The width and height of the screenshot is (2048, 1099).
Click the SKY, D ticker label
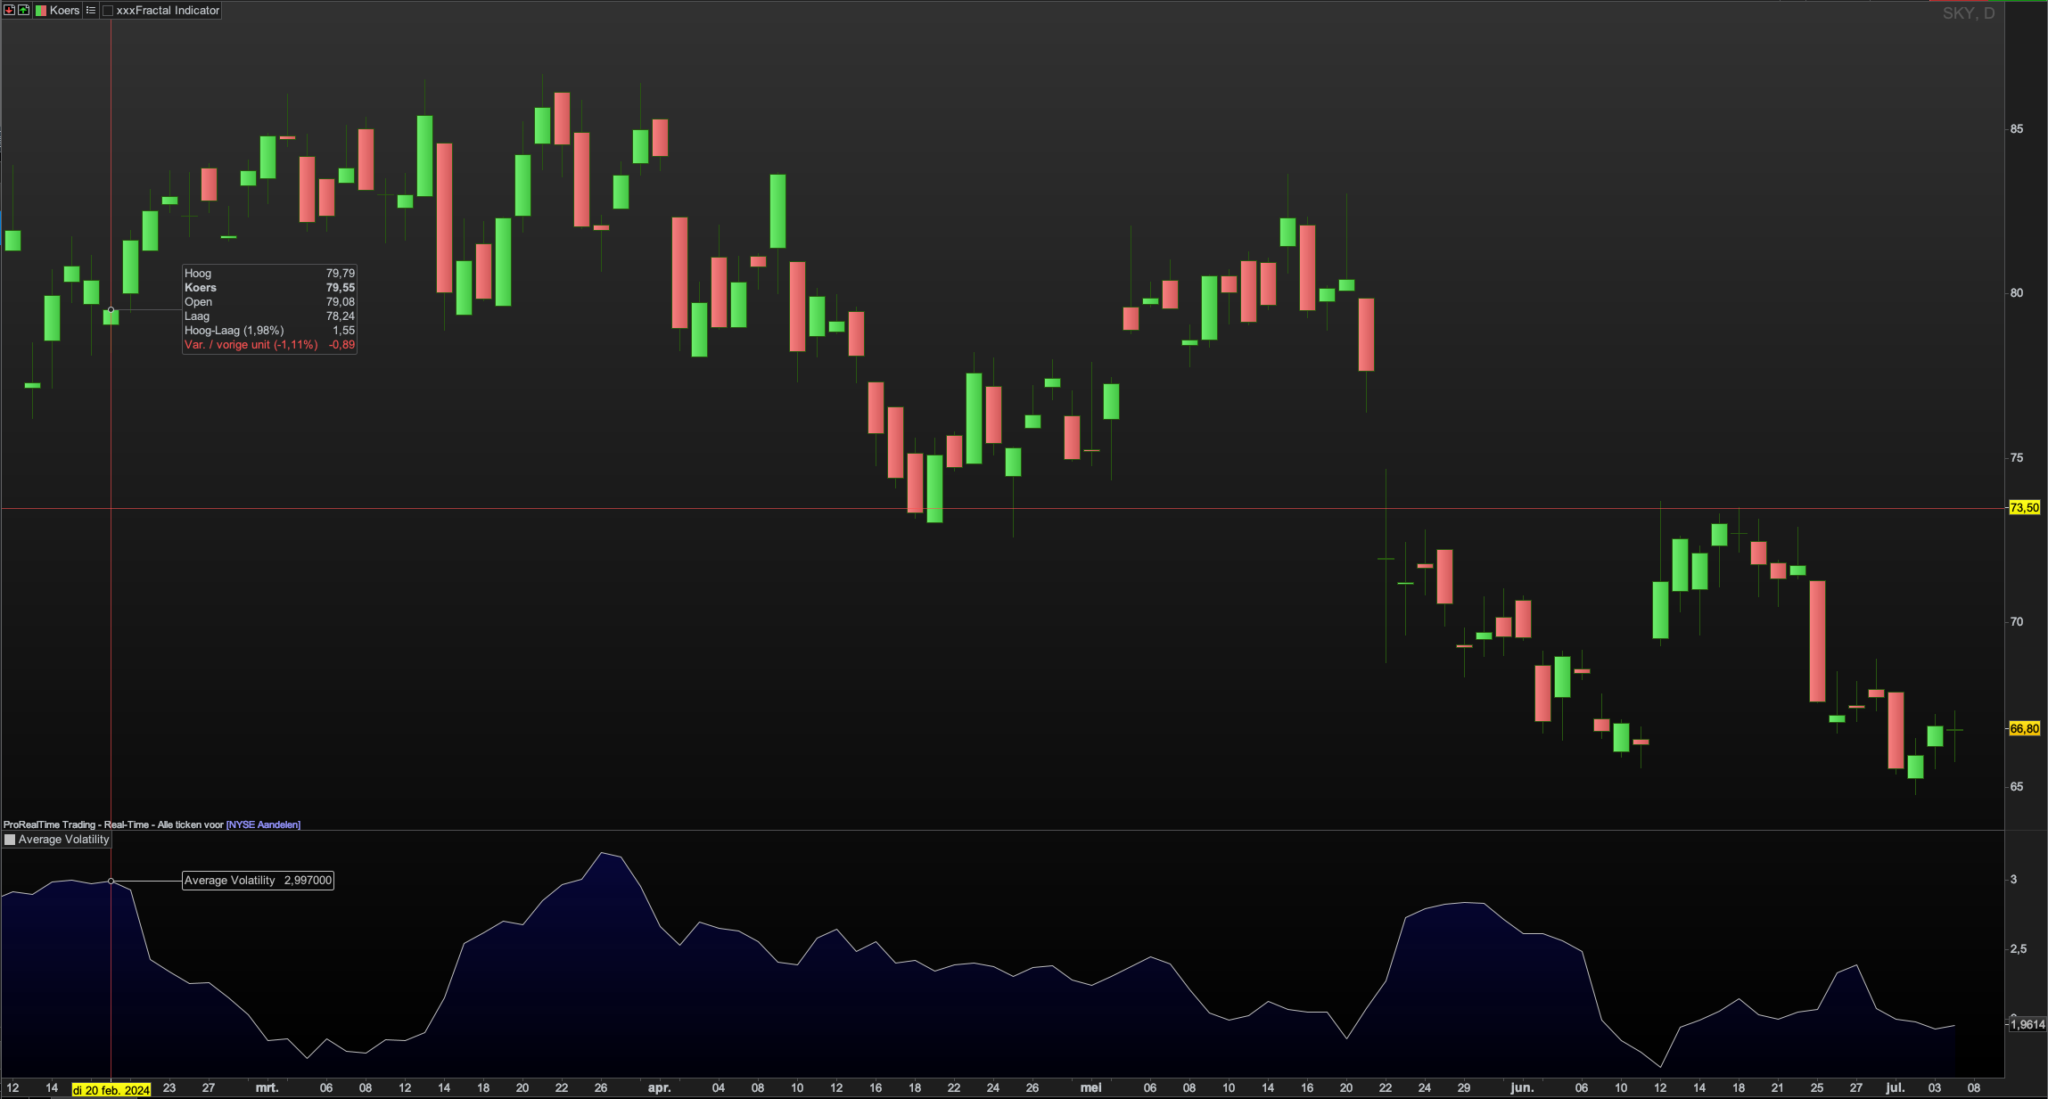[x=1968, y=13]
